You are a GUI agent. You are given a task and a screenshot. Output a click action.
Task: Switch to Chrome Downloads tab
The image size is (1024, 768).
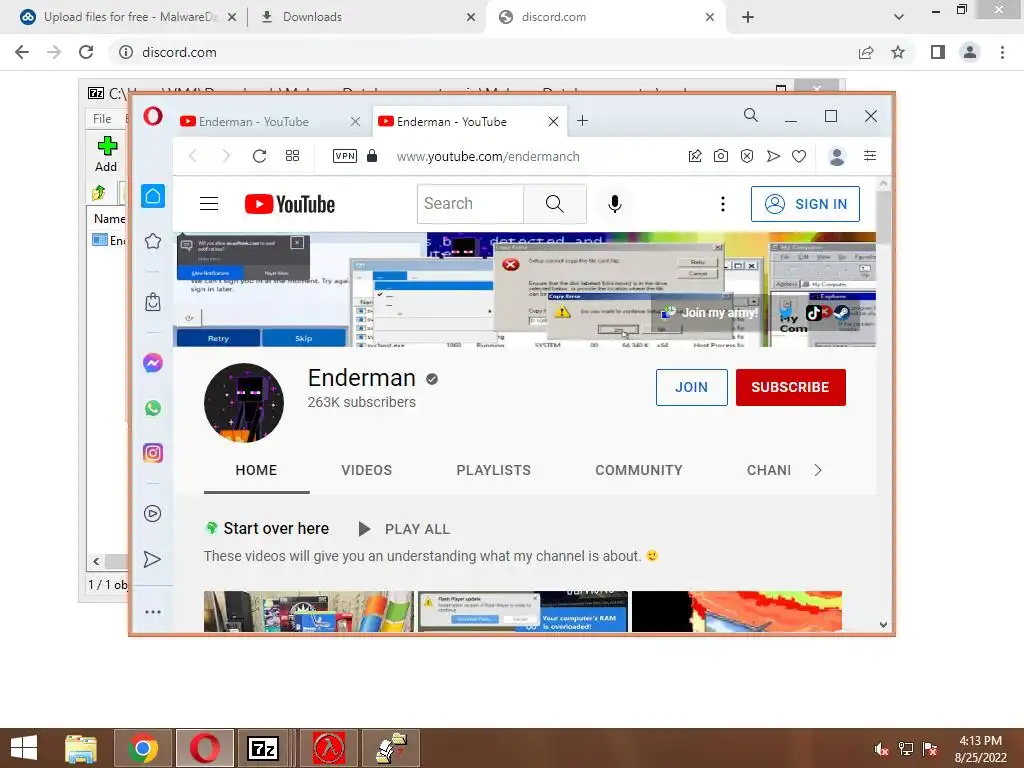369,17
